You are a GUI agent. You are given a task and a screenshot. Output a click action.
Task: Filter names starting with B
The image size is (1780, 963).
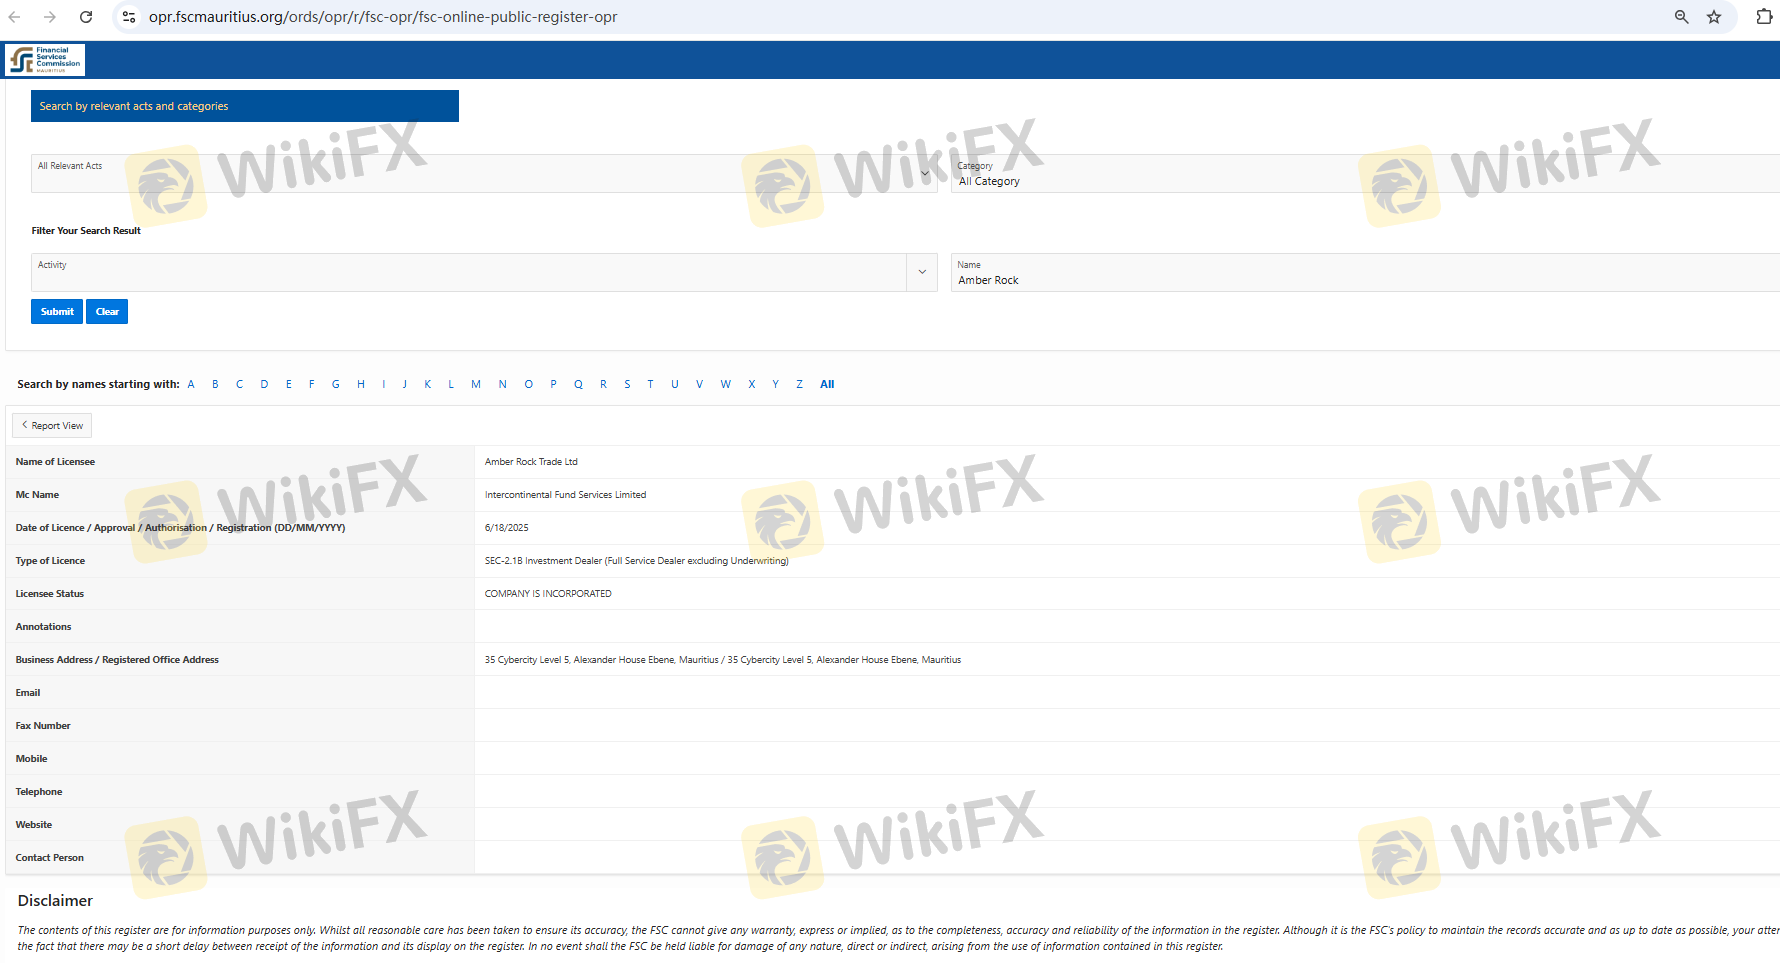click(215, 384)
